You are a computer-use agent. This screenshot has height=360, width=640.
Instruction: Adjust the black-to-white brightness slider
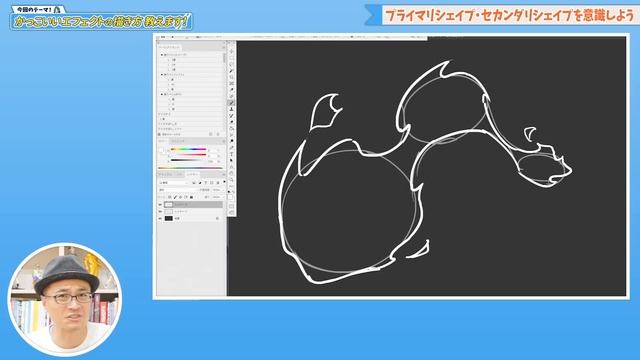click(x=189, y=160)
